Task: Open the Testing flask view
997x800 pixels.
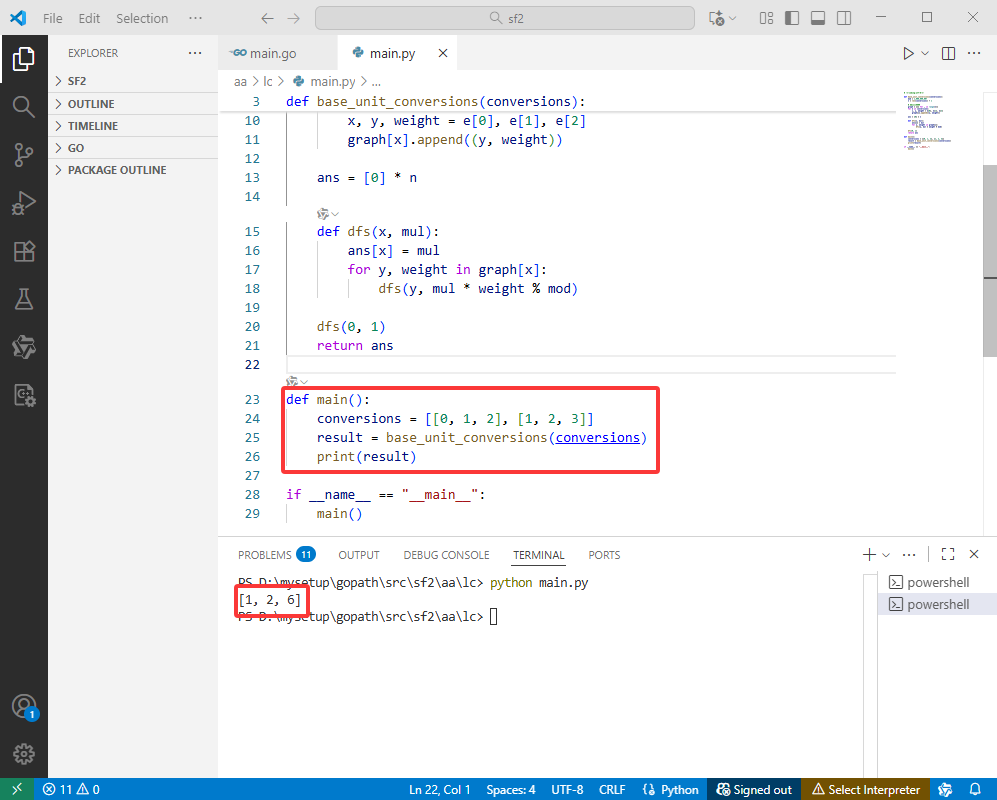Action: [x=24, y=299]
